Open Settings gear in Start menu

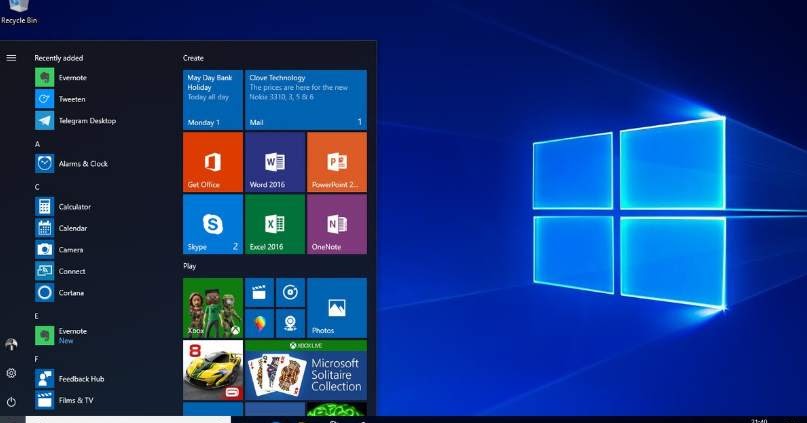(x=11, y=373)
